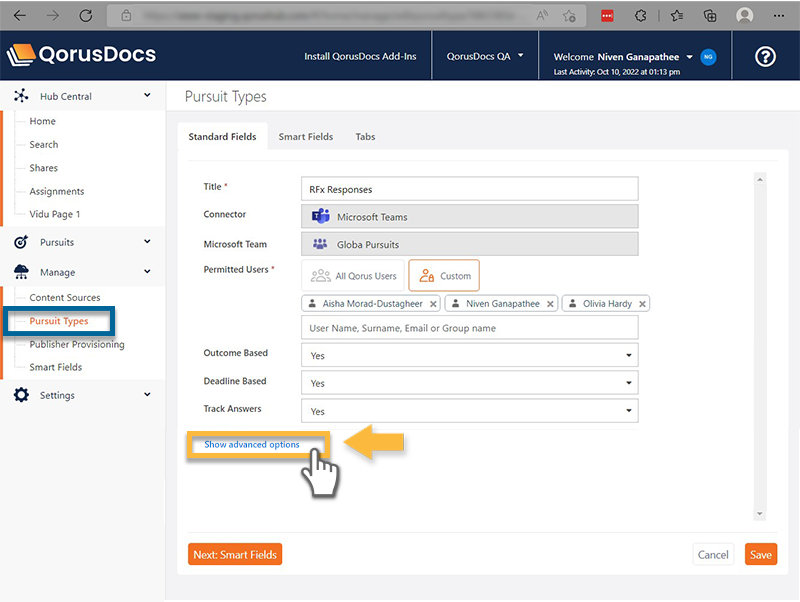800x602 pixels.
Task: Click the Save button
Action: click(761, 555)
